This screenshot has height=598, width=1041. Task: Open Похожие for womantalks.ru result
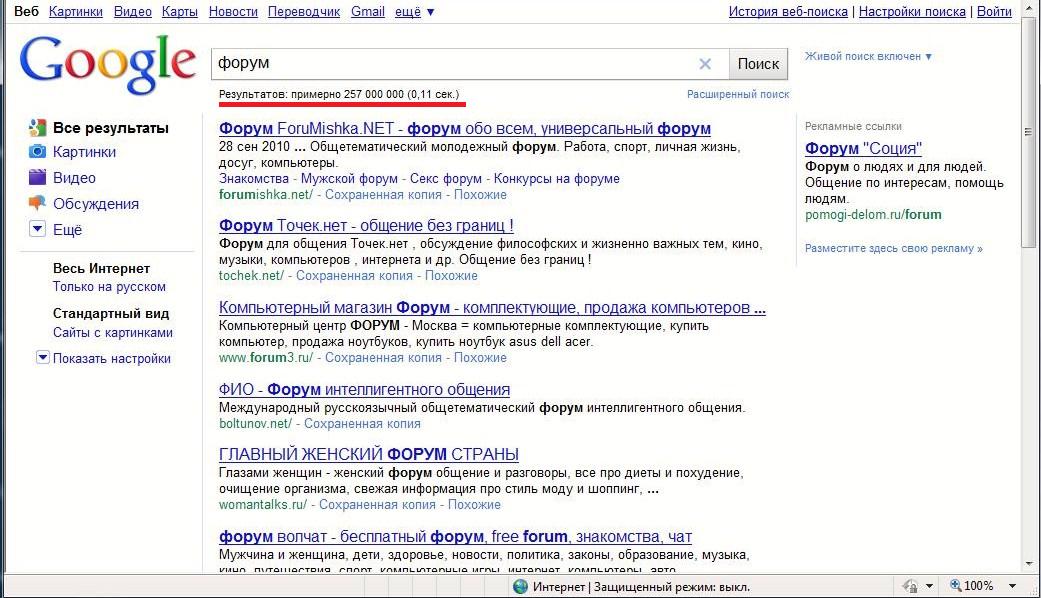[474, 504]
